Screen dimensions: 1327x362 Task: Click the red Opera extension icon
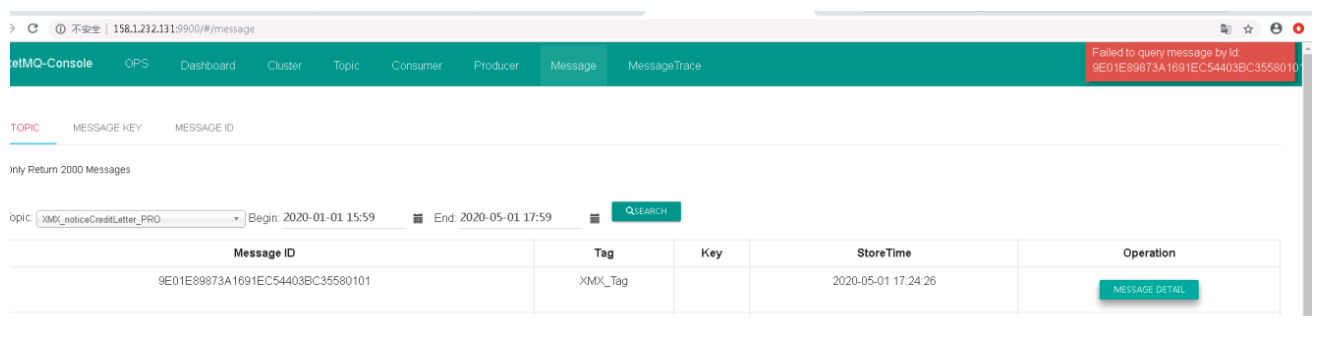click(1299, 29)
